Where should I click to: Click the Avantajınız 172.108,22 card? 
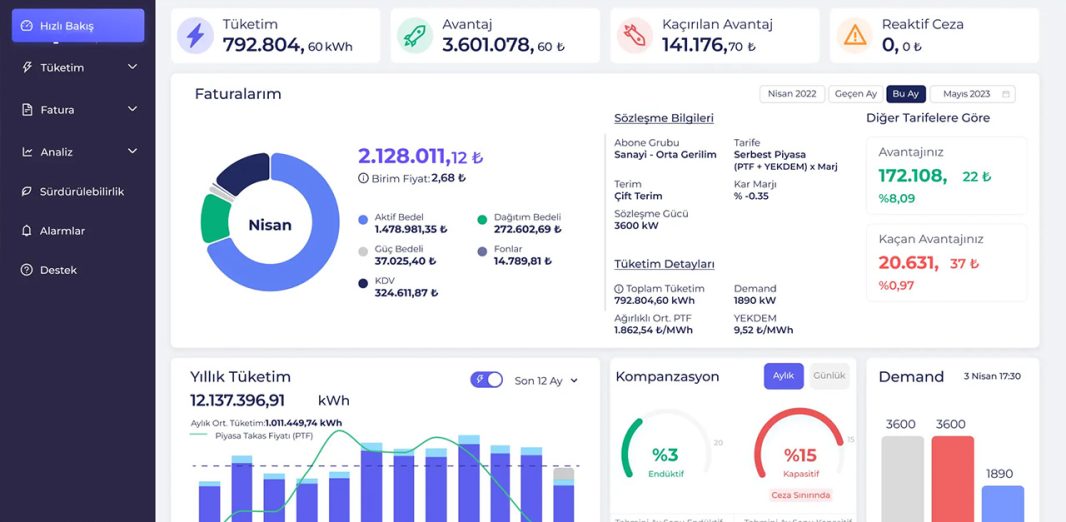(x=946, y=175)
